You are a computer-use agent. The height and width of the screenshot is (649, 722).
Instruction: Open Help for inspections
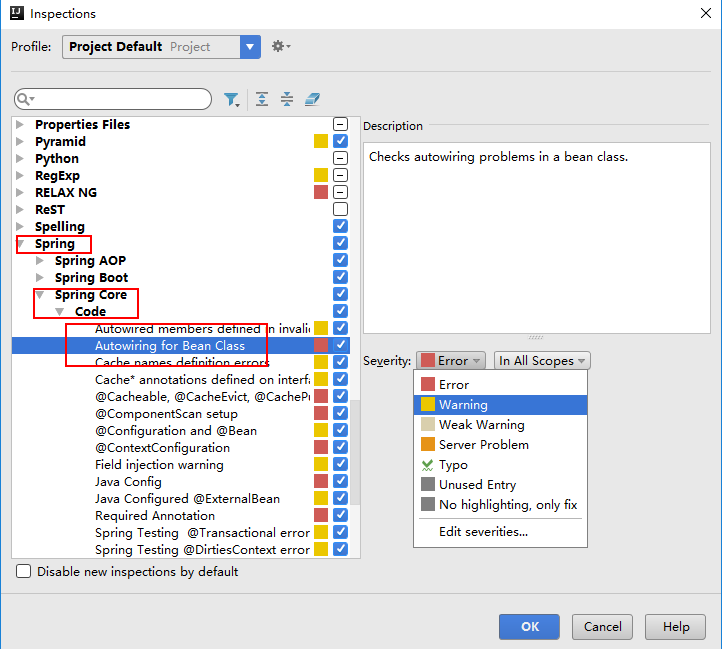click(x=675, y=626)
